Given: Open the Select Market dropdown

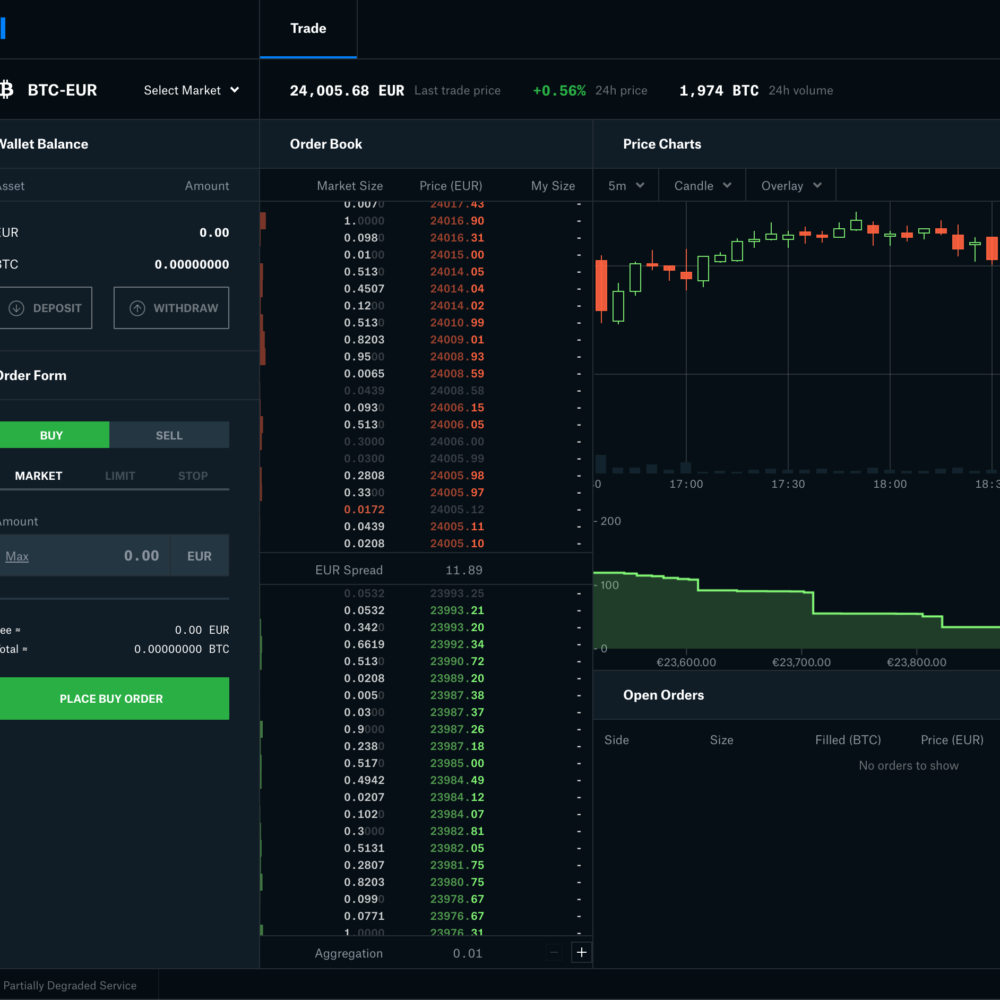Looking at the screenshot, I should (191, 90).
